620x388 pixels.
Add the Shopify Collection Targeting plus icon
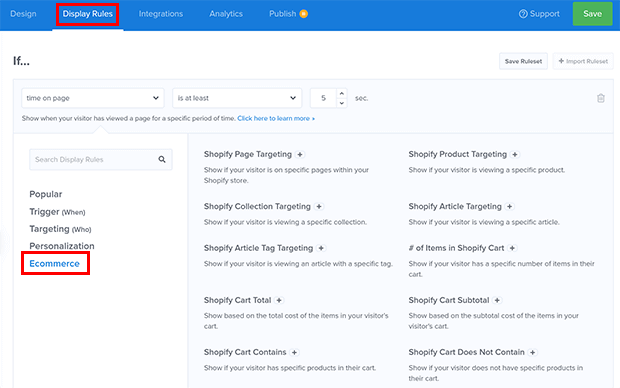point(319,206)
